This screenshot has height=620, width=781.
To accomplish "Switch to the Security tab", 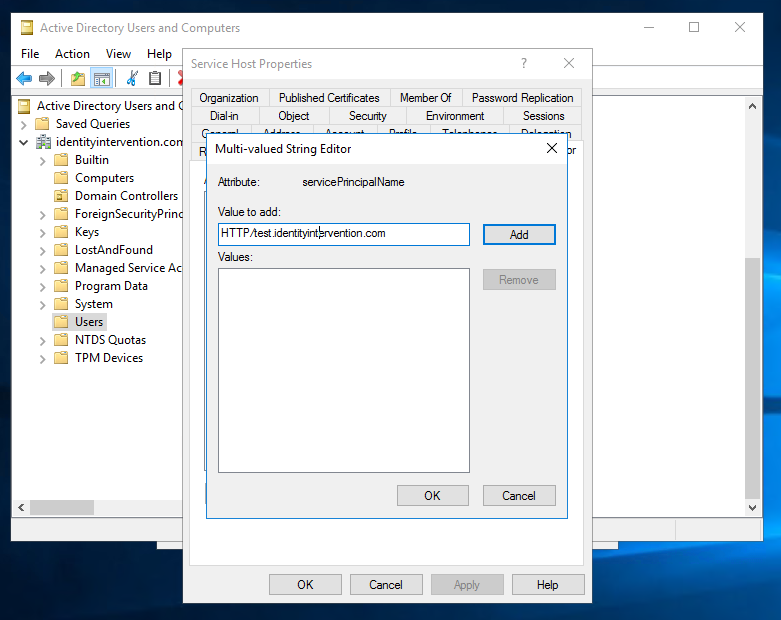I will (368, 116).
